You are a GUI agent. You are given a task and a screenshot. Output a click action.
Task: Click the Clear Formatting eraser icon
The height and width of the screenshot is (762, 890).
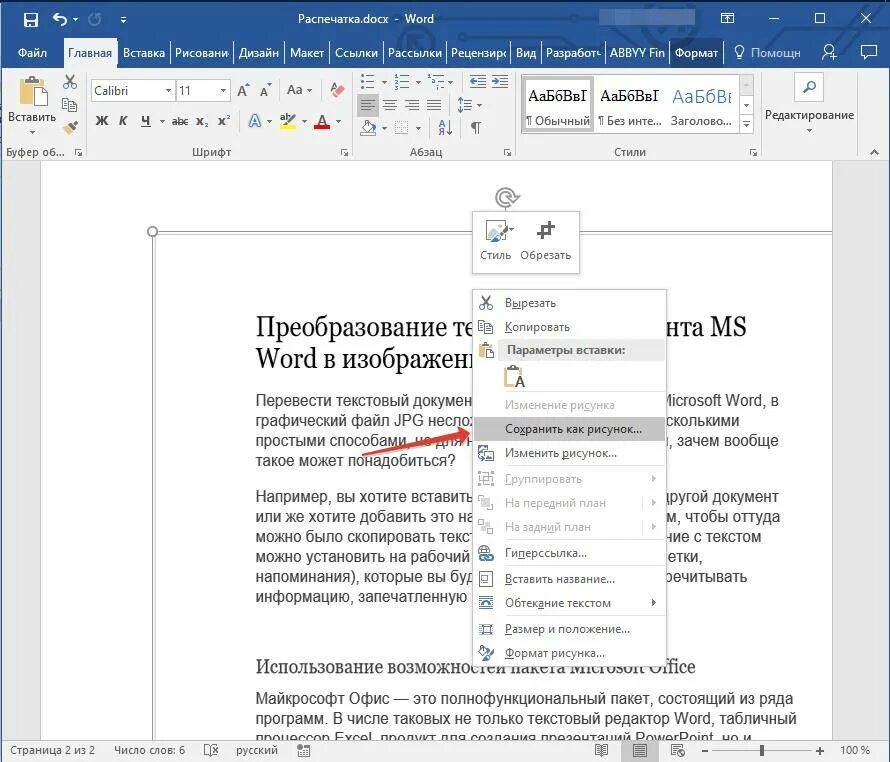point(337,90)
